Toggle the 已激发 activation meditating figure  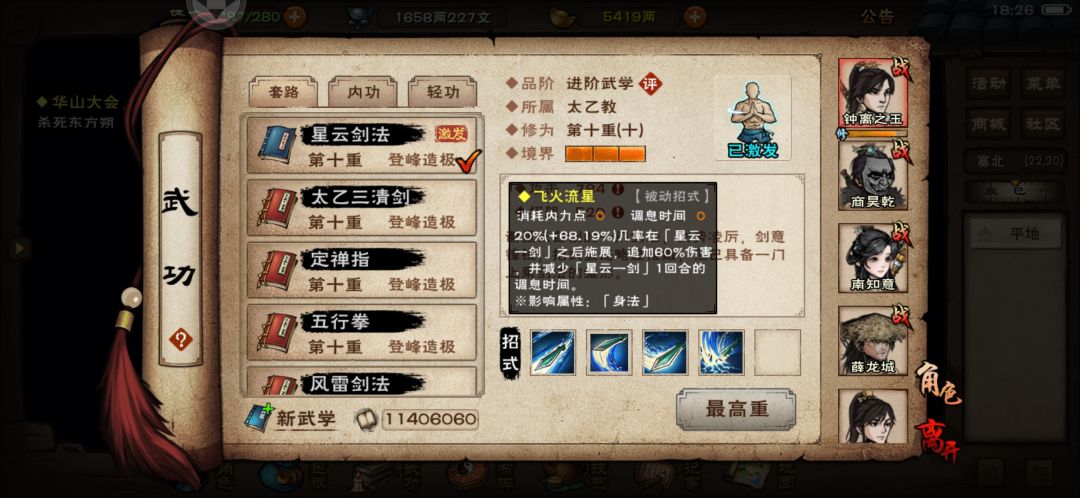752,118
